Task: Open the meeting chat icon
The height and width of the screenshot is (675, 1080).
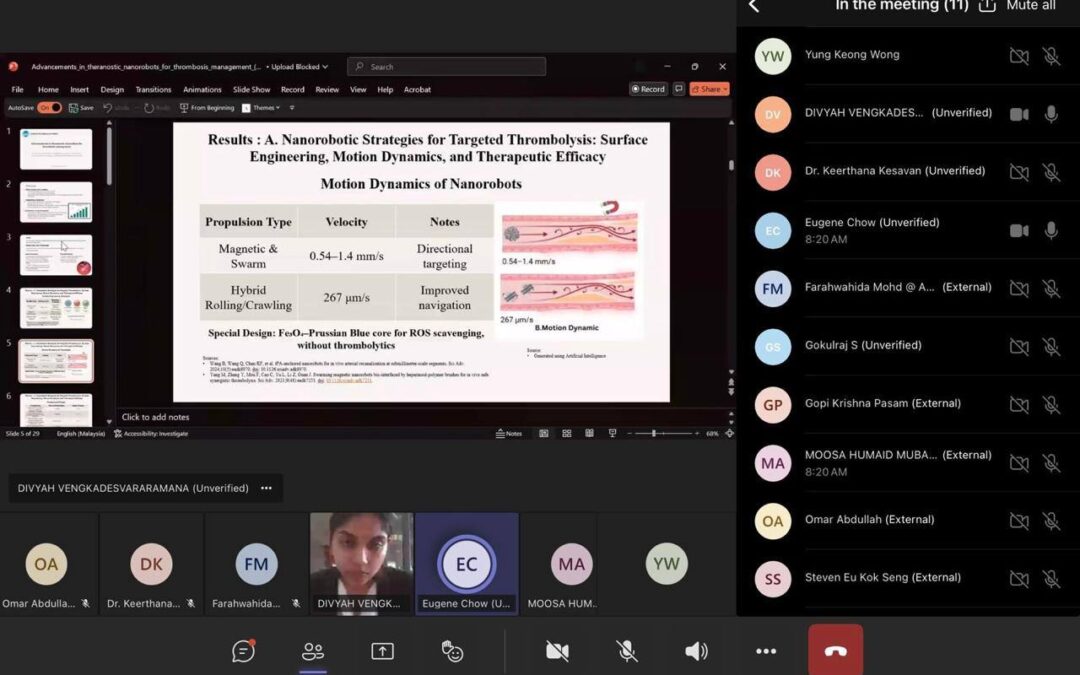Action: [243, 651]
